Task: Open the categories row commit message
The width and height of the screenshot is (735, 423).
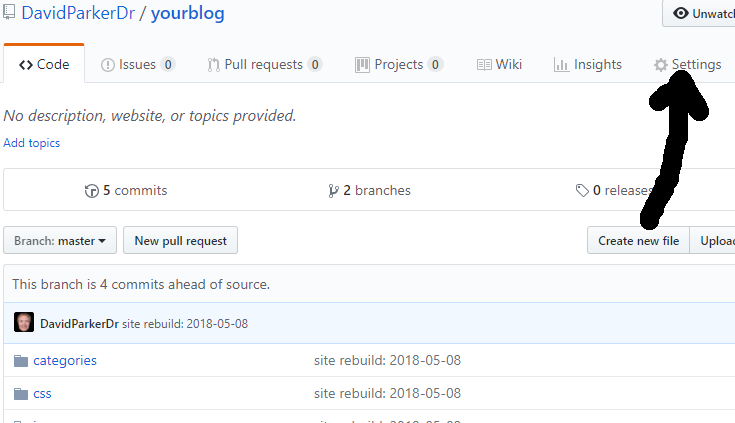Action: tap(387, 360)
